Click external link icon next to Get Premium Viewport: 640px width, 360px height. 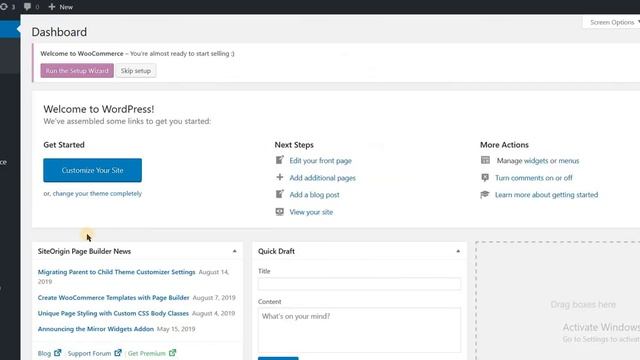173,353
